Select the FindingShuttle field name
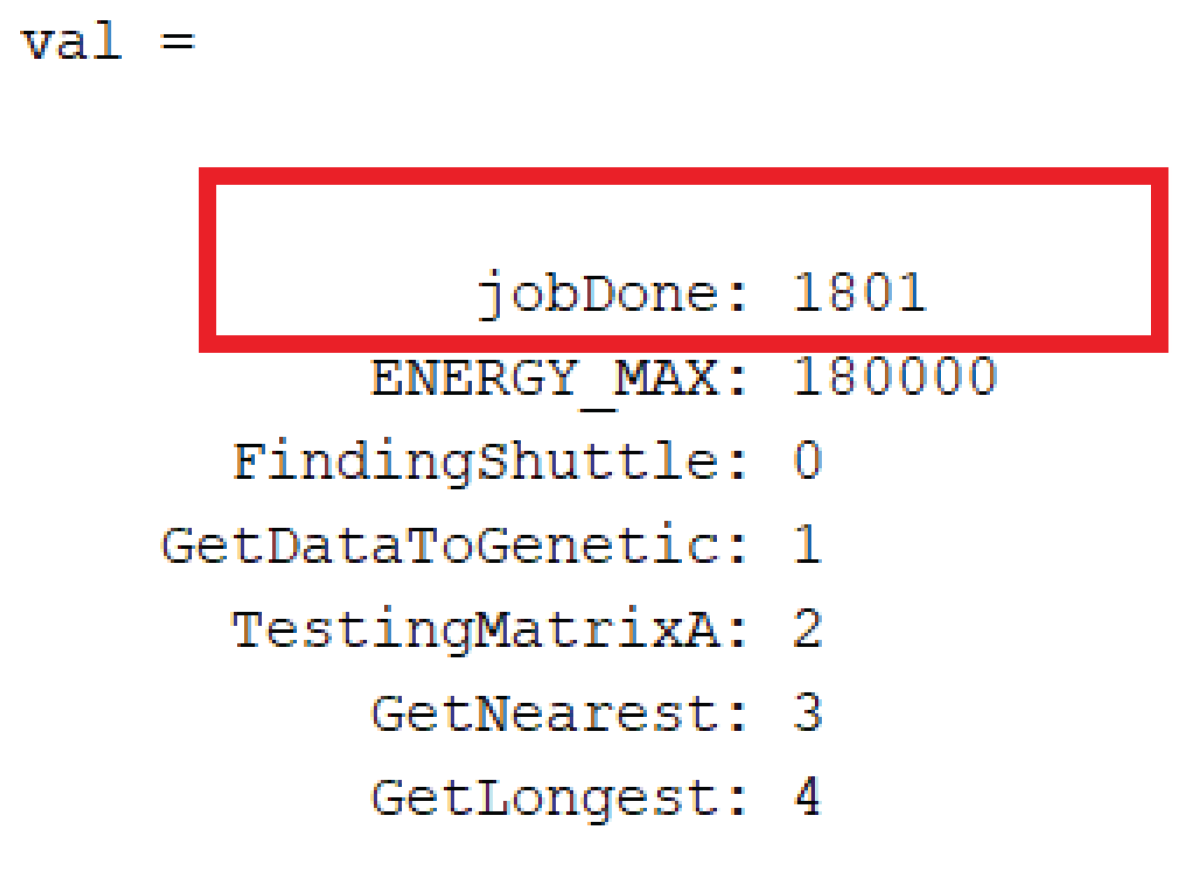This screenshot has width=1195, height=869. coord(476,463)
